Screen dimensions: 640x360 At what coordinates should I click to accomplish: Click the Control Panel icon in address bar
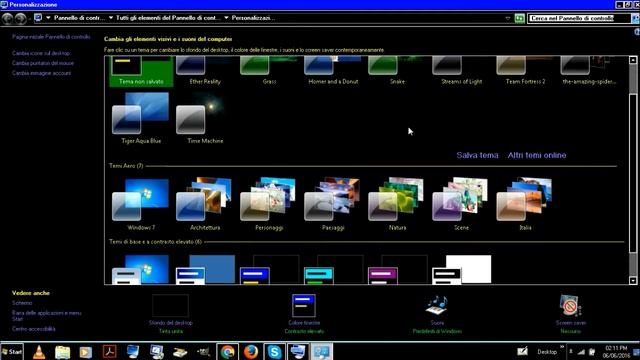[x=38, y=18]
